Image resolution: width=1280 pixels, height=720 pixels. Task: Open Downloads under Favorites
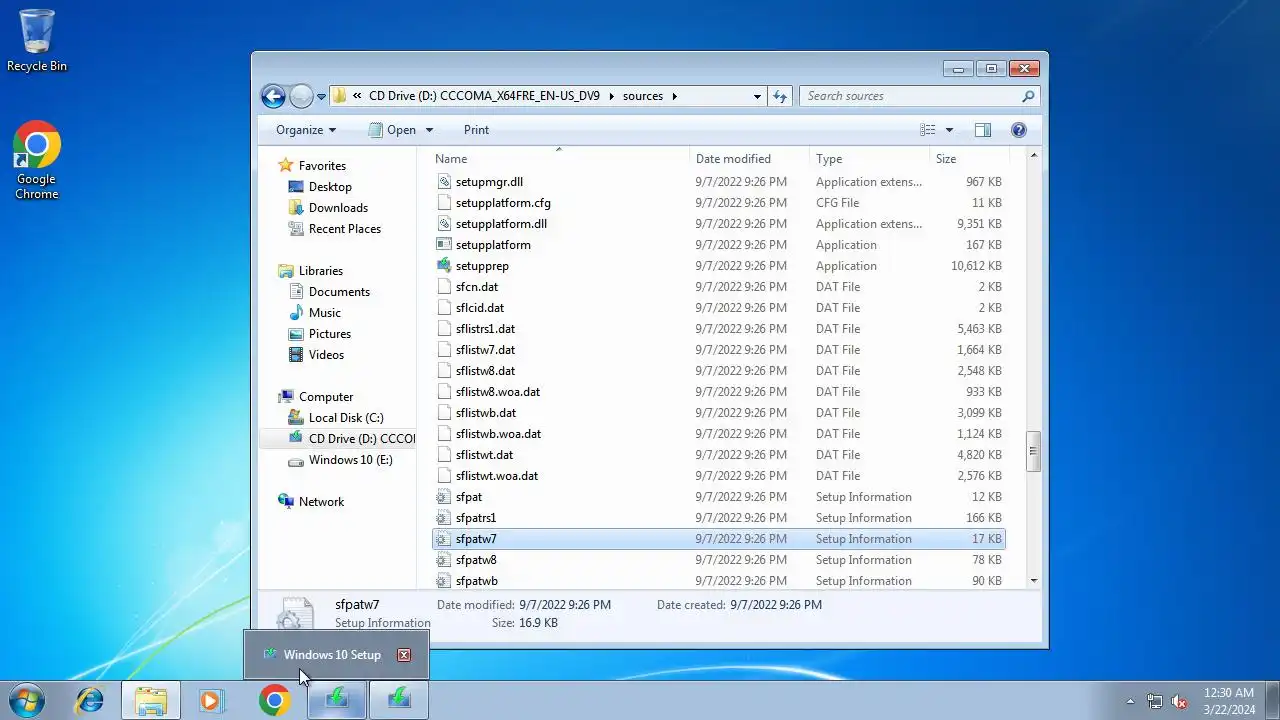tap(338, 208)
